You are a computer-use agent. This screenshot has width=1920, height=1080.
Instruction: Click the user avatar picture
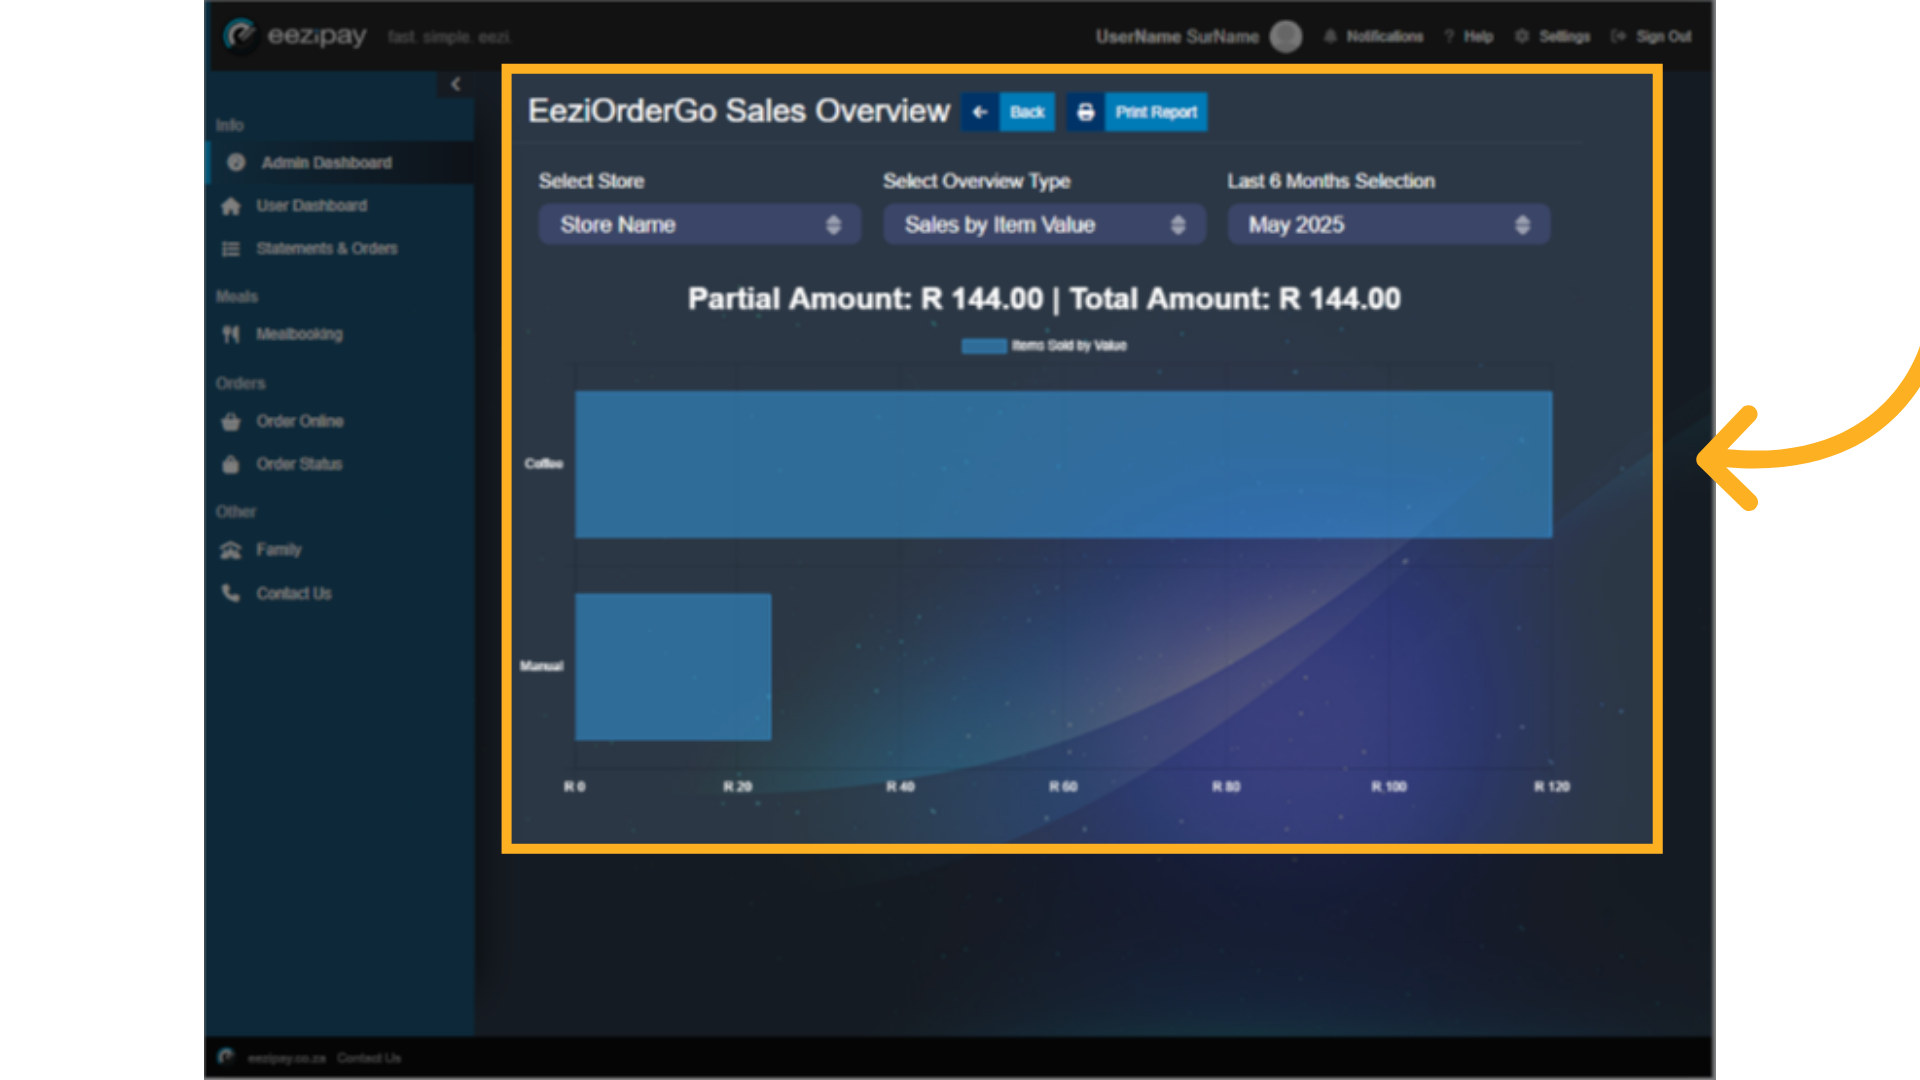click(1286, 37)
